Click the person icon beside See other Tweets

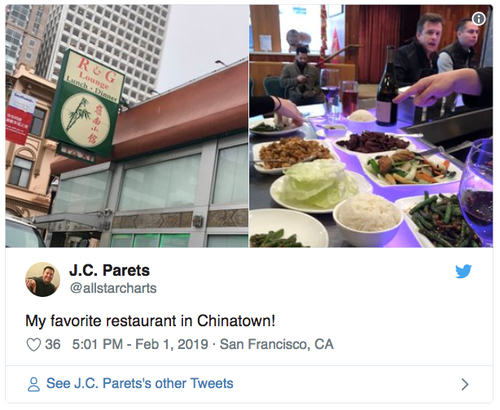(34, 384)
